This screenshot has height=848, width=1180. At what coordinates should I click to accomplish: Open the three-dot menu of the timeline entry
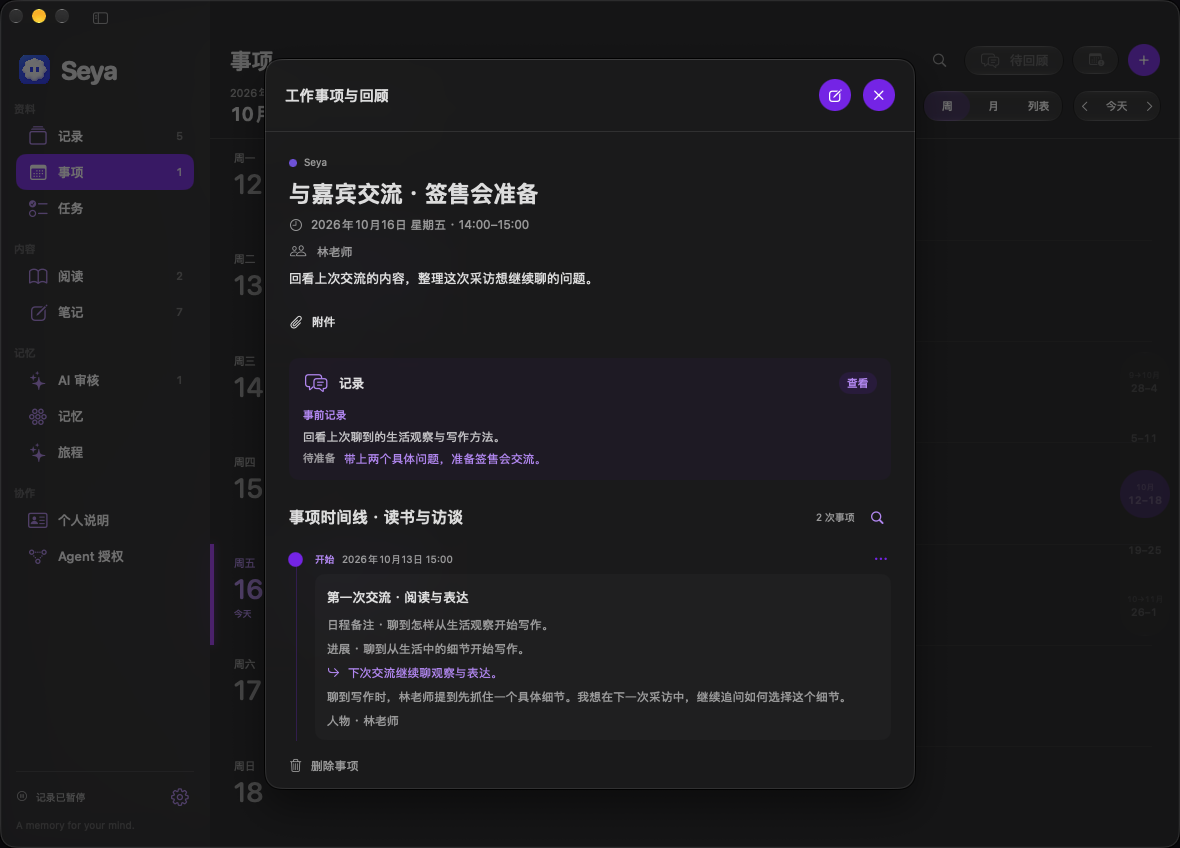pos(880,559)
